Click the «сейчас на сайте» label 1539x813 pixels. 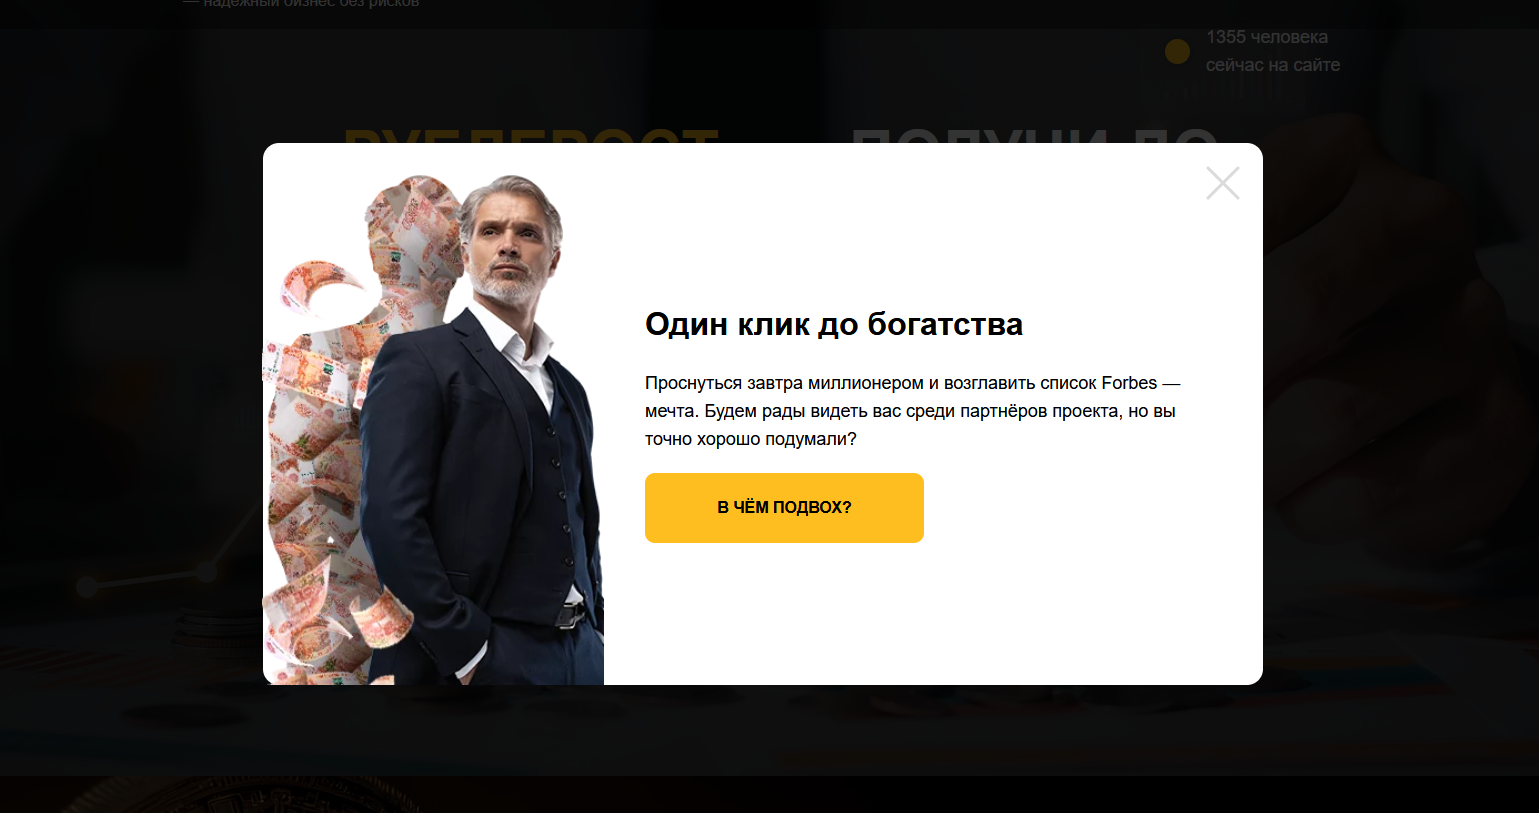tap(1273, 65)
